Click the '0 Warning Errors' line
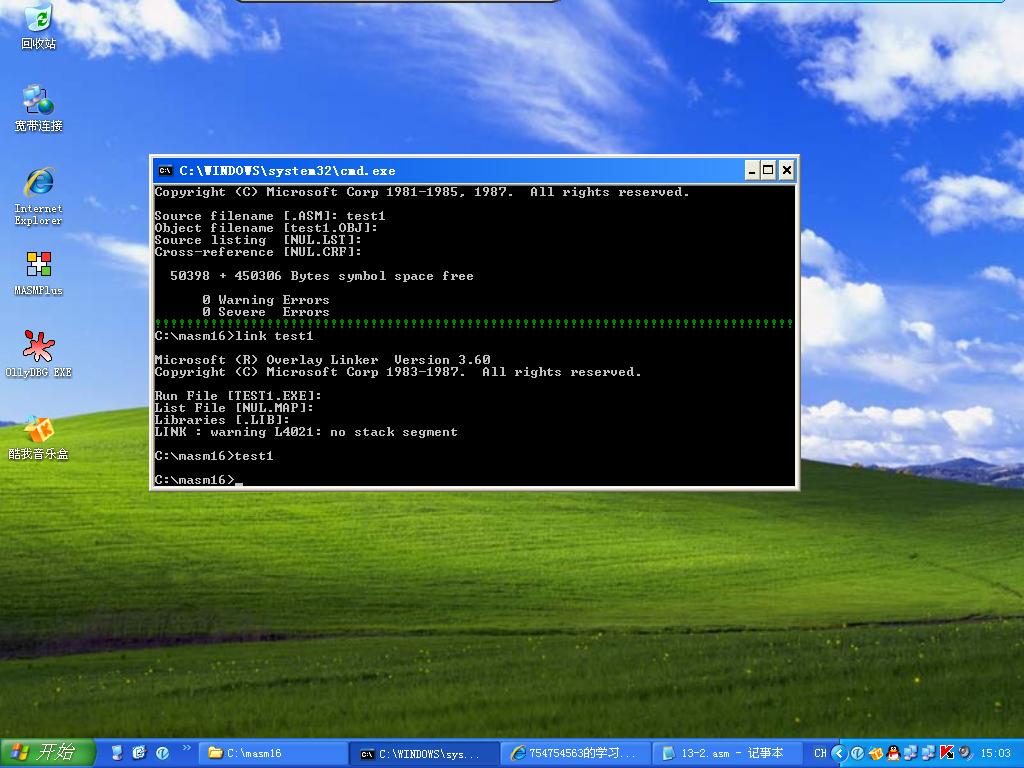This screenshot has height=768, width=1024. point(265,300)
